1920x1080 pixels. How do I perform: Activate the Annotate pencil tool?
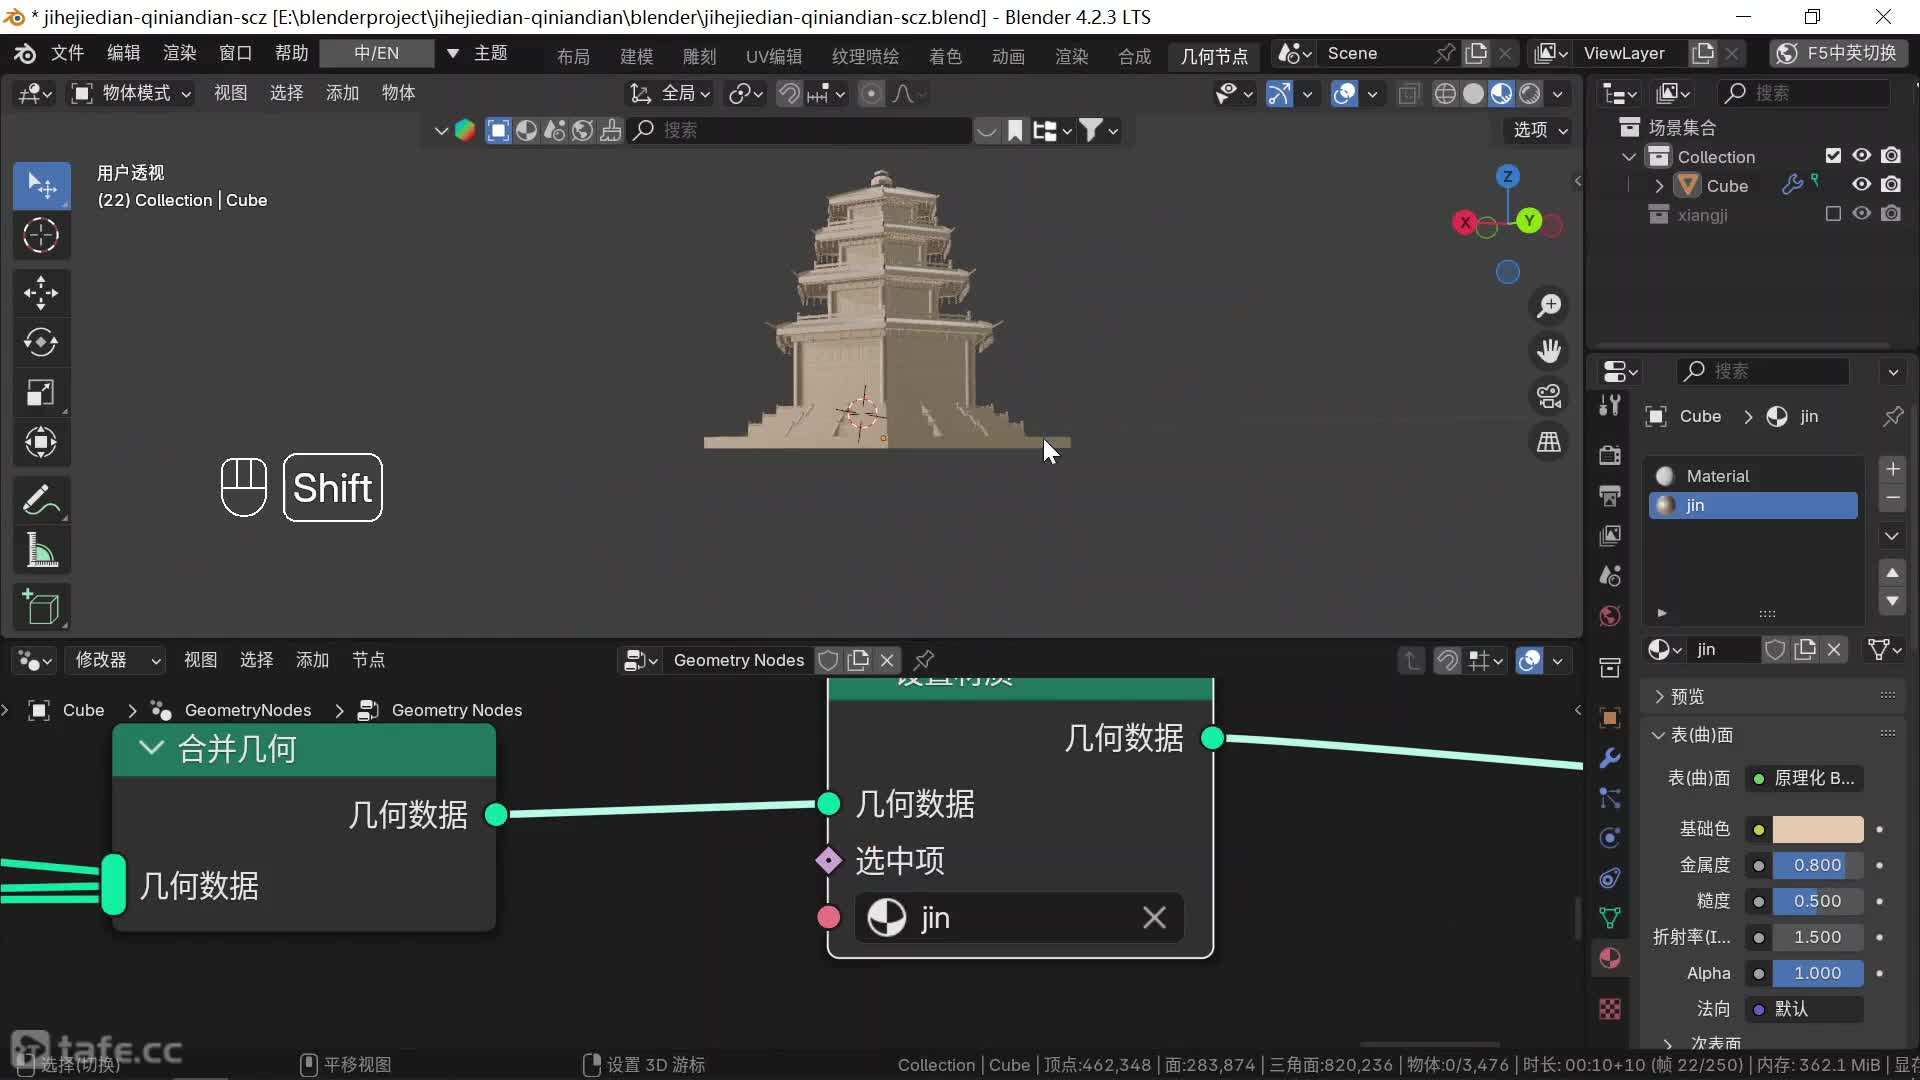click(41, 500)
